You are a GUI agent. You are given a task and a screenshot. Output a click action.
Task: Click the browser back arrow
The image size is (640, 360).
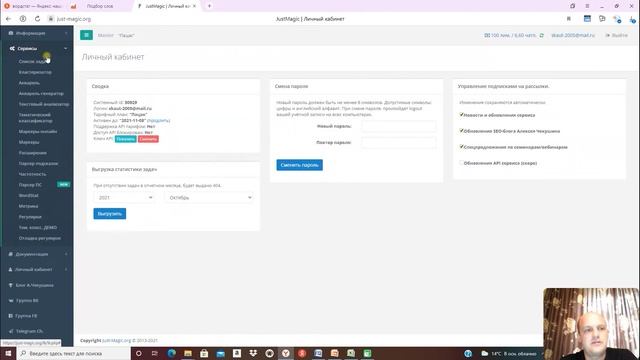(x=8, y=19)
